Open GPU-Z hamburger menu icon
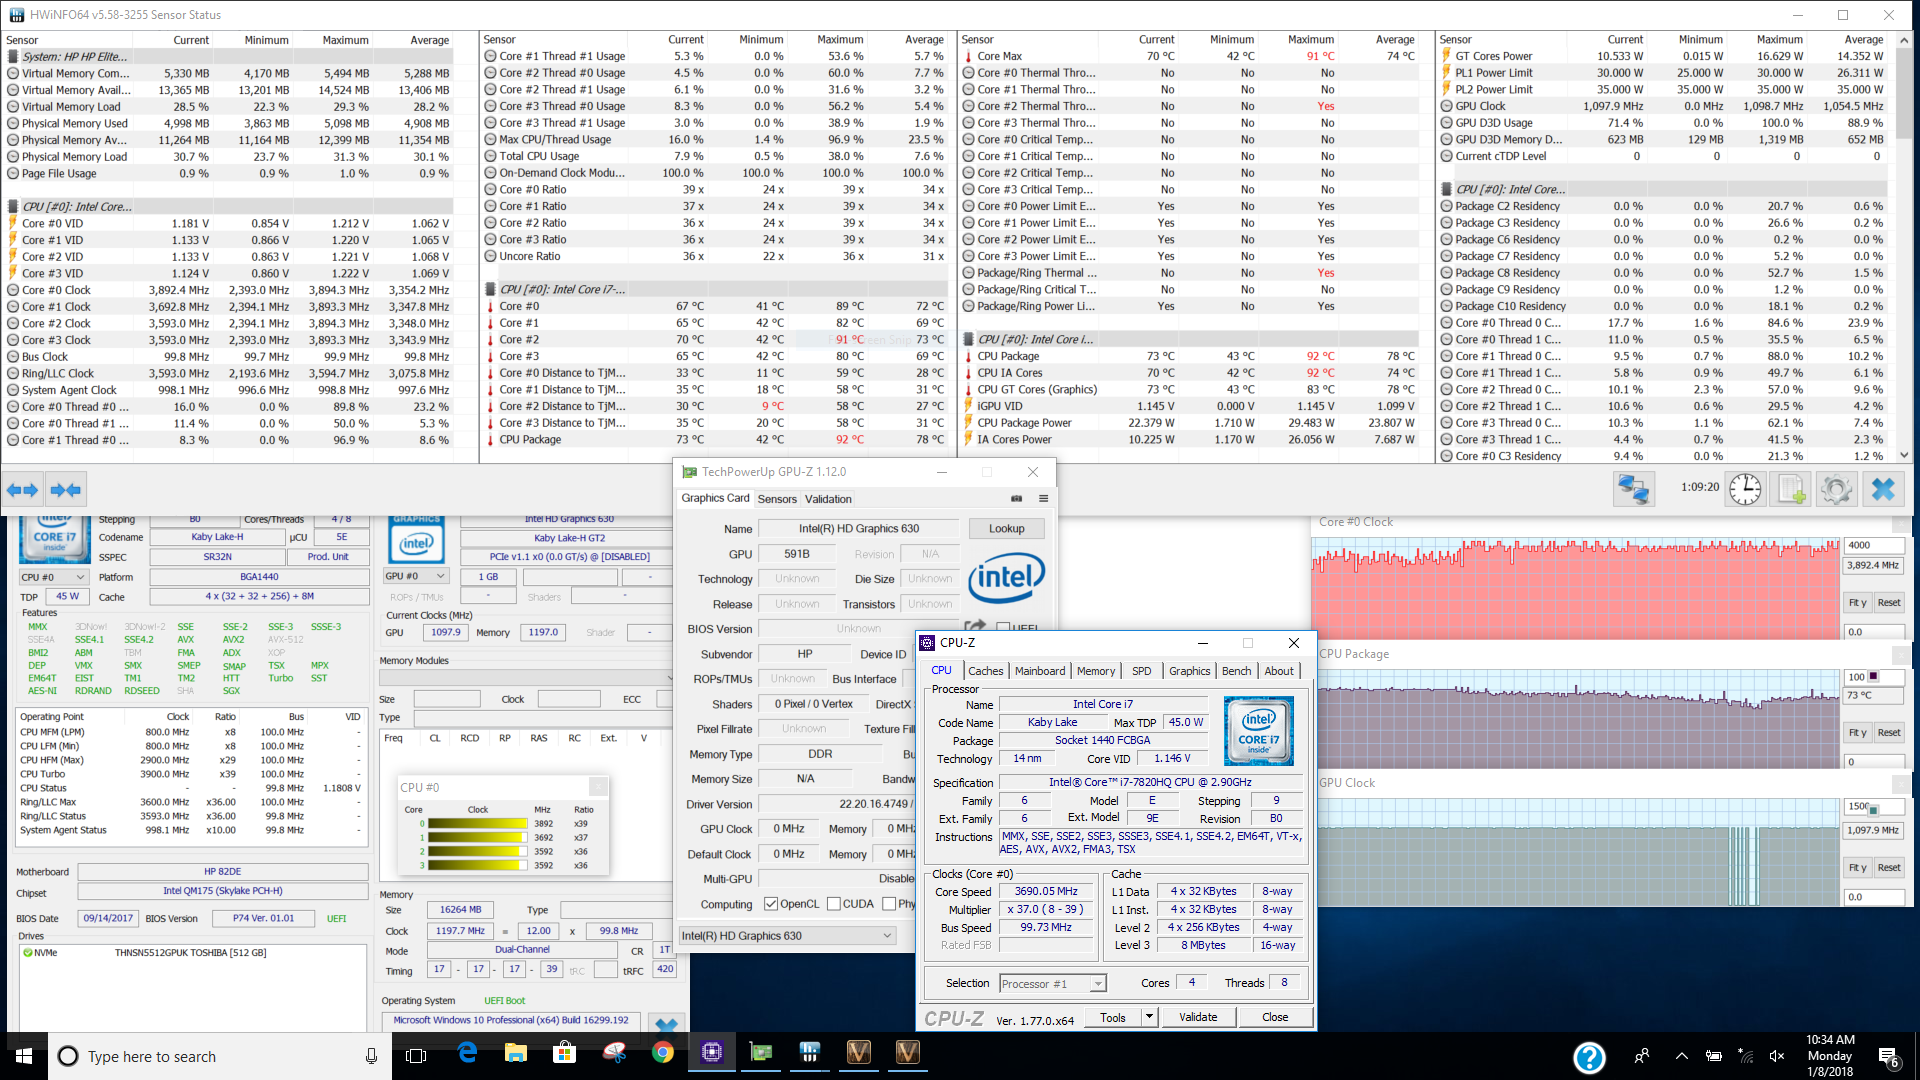The height and width of the screenshot is (1080, 1920). click(1043, 498)
